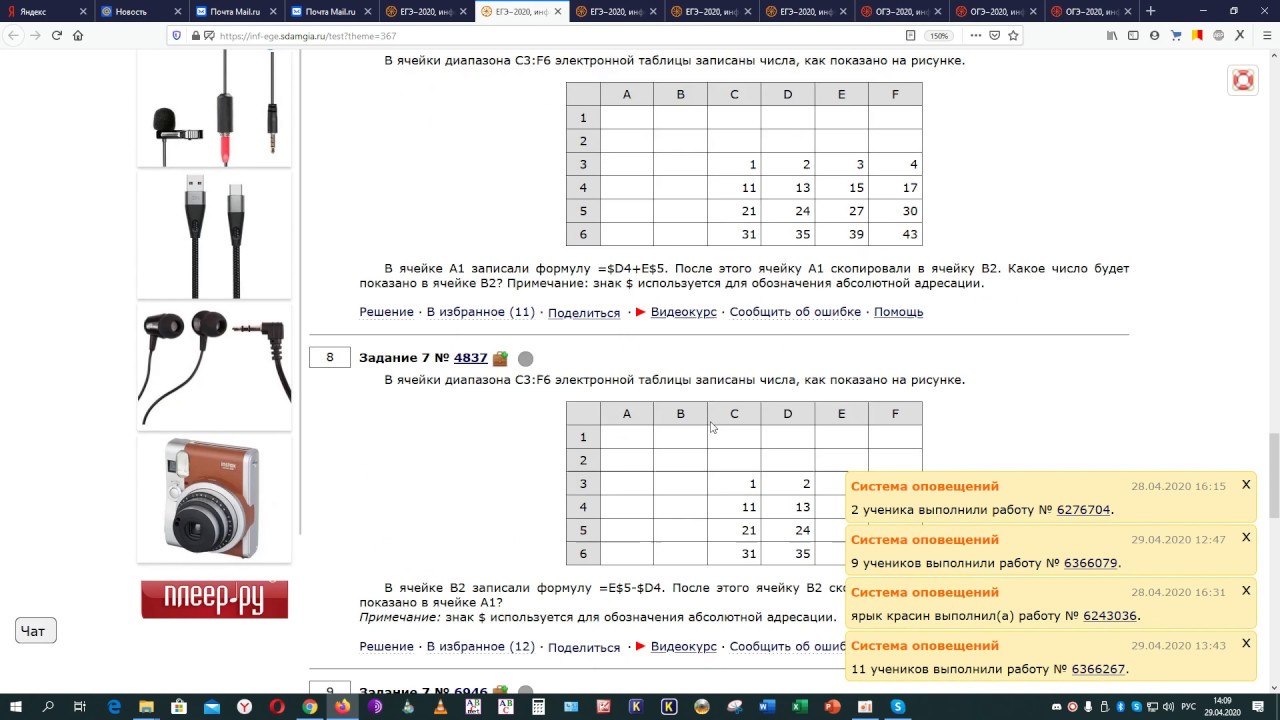Open the Windows Start menu

(x=16, y=707)
